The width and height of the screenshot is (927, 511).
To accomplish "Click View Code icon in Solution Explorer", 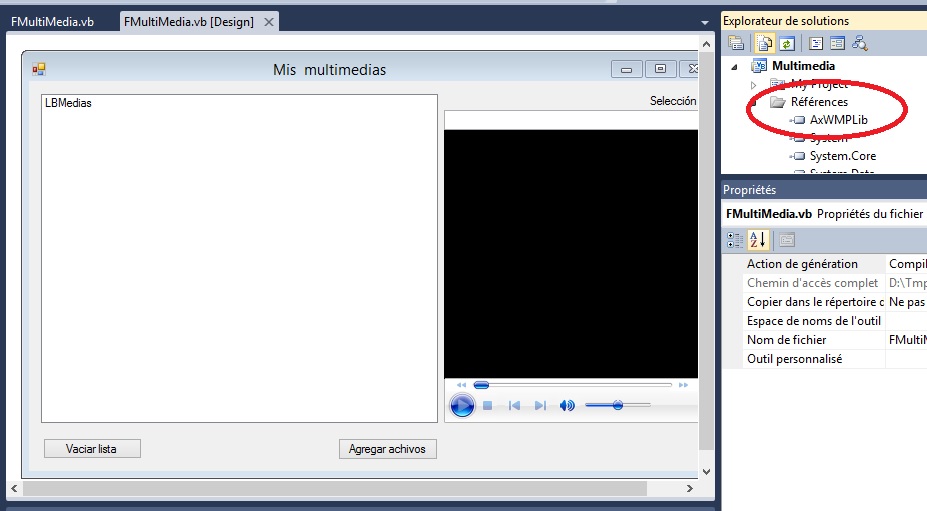I will [816, 43].
